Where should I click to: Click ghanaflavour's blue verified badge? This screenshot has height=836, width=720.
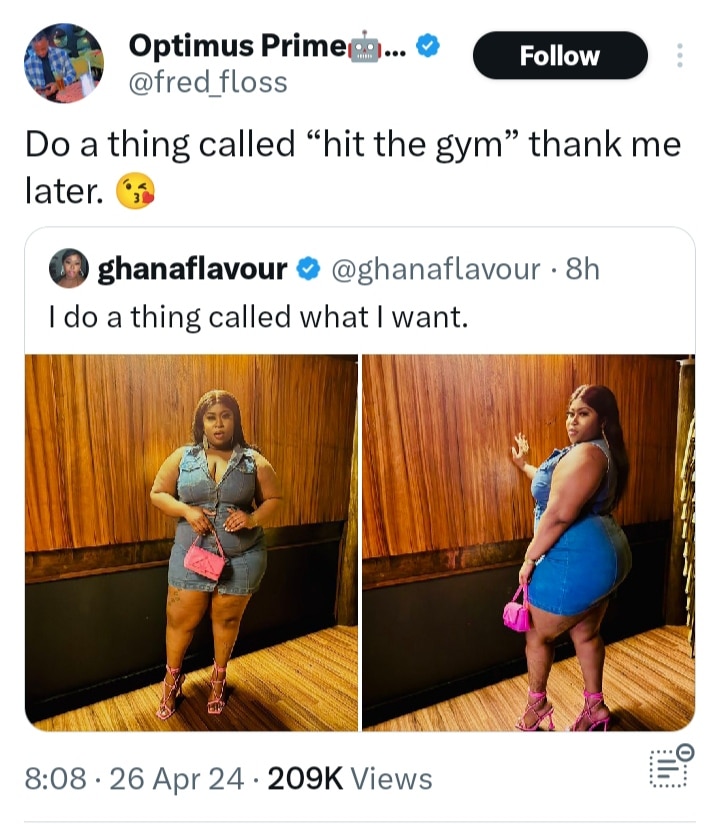point(309,269)
